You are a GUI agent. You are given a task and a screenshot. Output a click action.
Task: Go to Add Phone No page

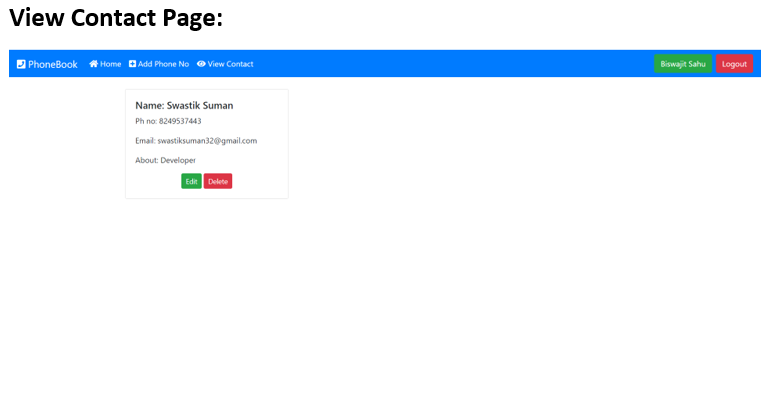coord(159,64)
